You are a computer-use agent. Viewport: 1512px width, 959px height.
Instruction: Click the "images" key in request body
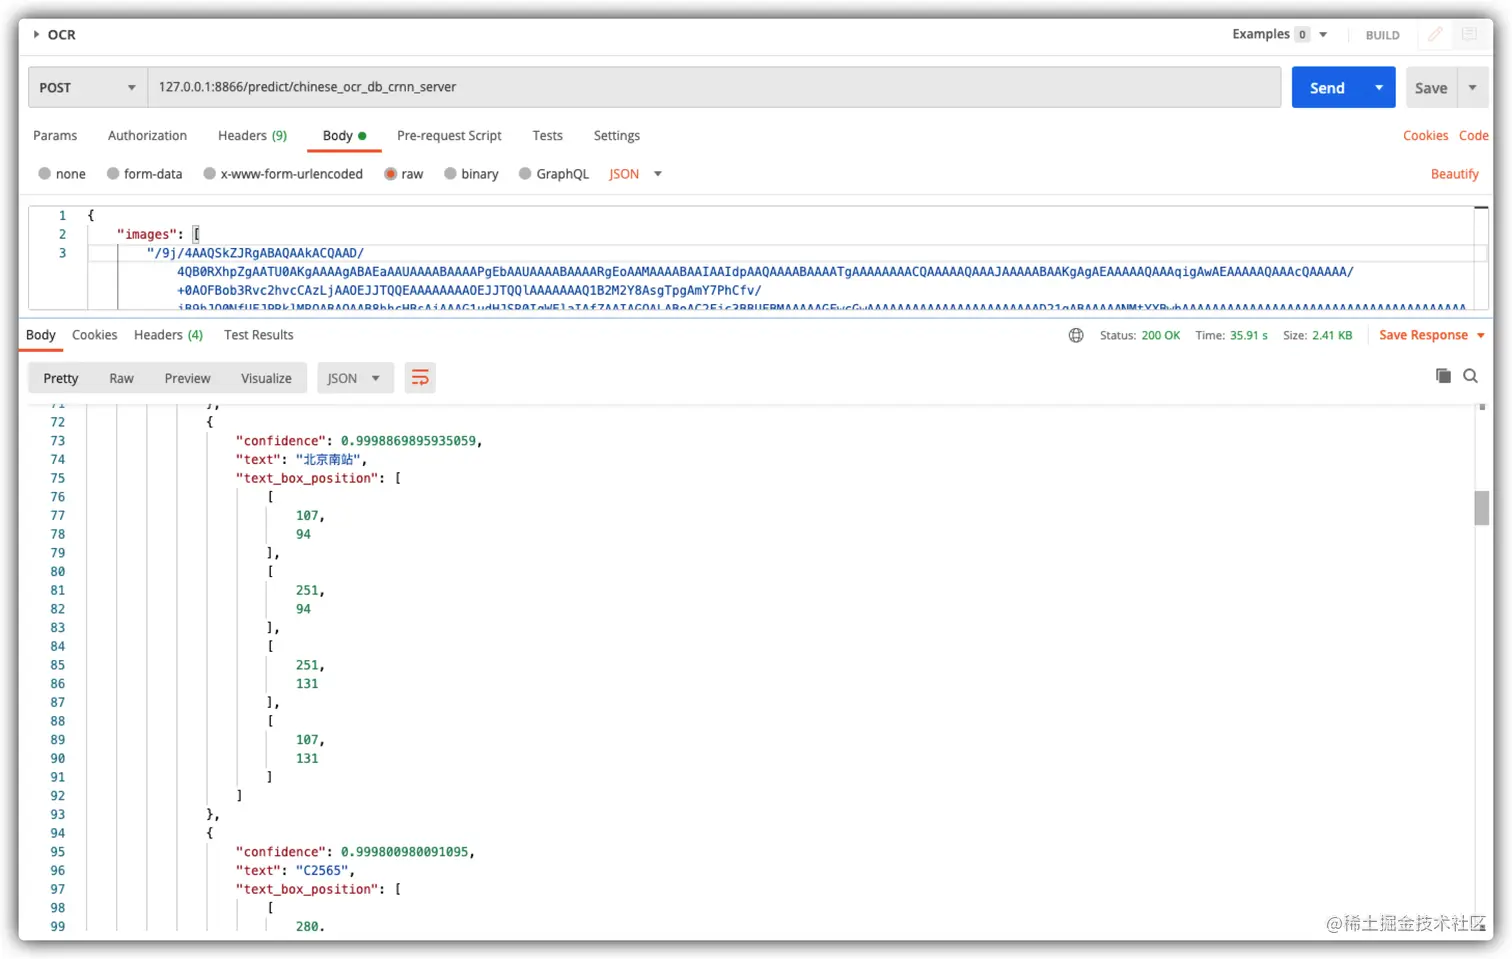click(x=147, y=234)
